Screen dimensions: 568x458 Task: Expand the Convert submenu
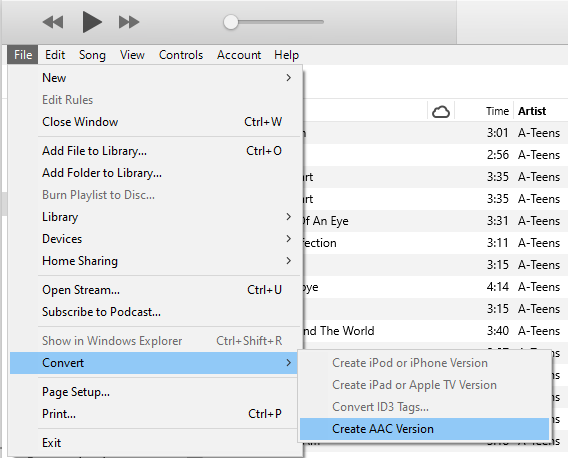(155, 363)
